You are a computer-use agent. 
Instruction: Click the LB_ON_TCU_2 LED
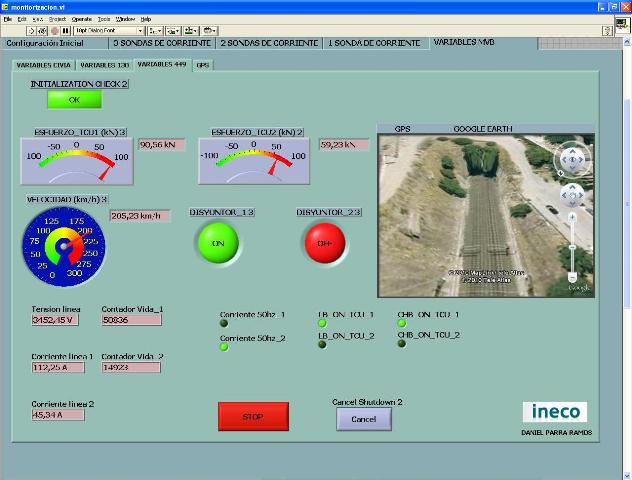click(322, 344)
